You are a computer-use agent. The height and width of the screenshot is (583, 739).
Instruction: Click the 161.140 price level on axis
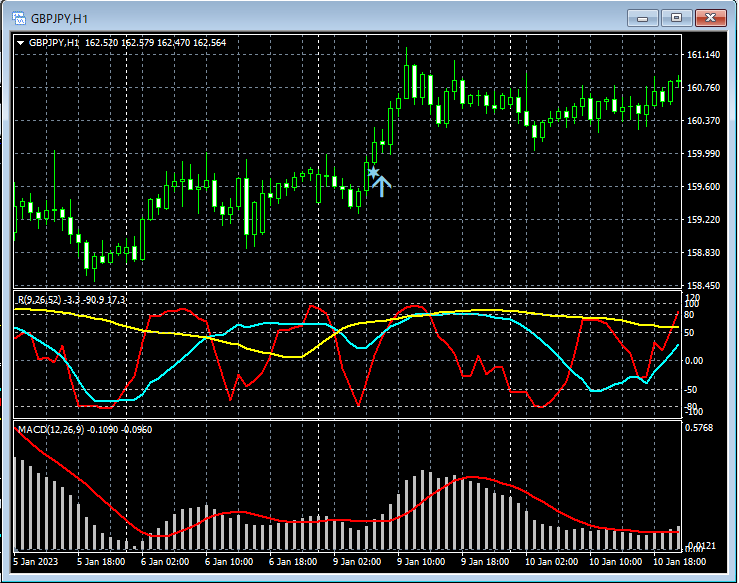click(x=705, y=55)
